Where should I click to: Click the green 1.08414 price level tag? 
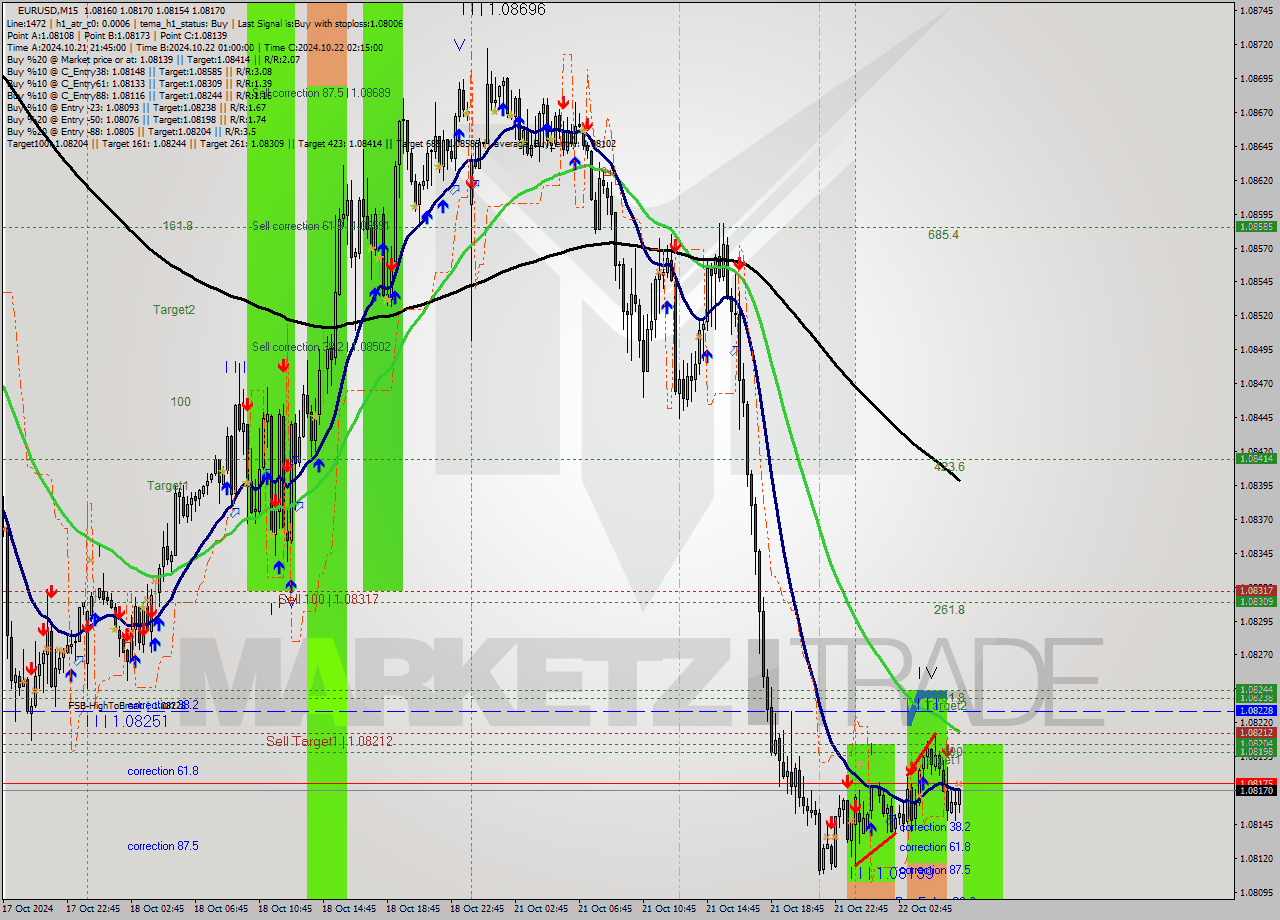point(1258,458)
